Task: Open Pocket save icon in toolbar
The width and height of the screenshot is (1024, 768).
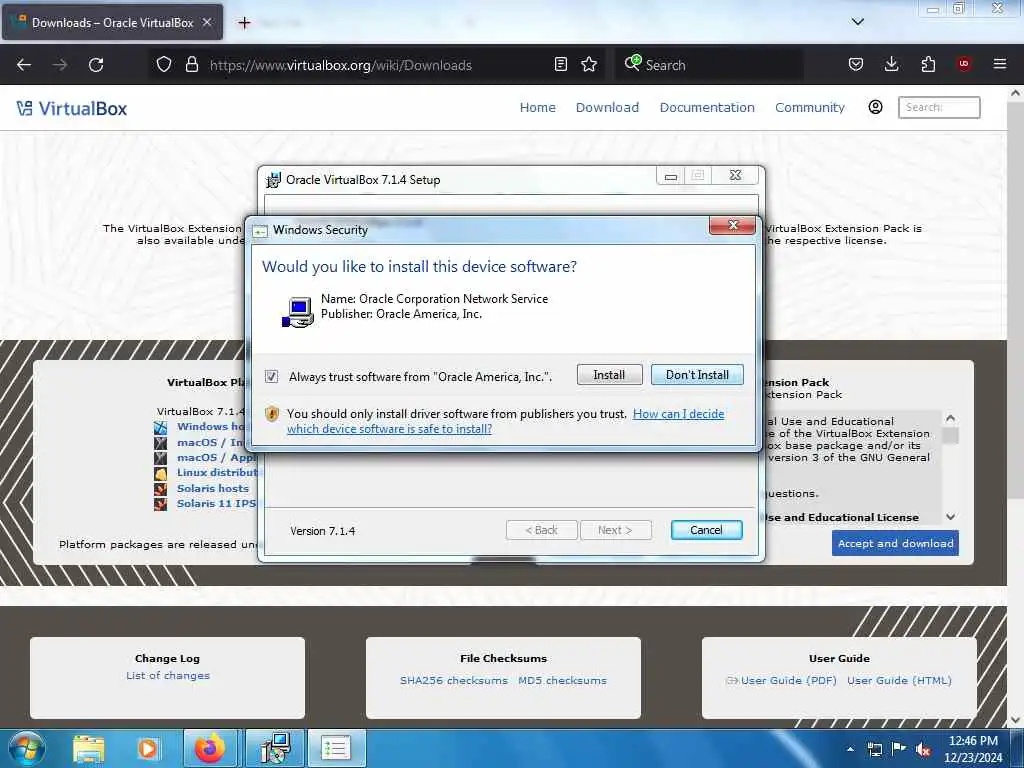Action: click(x=856, y=64)
